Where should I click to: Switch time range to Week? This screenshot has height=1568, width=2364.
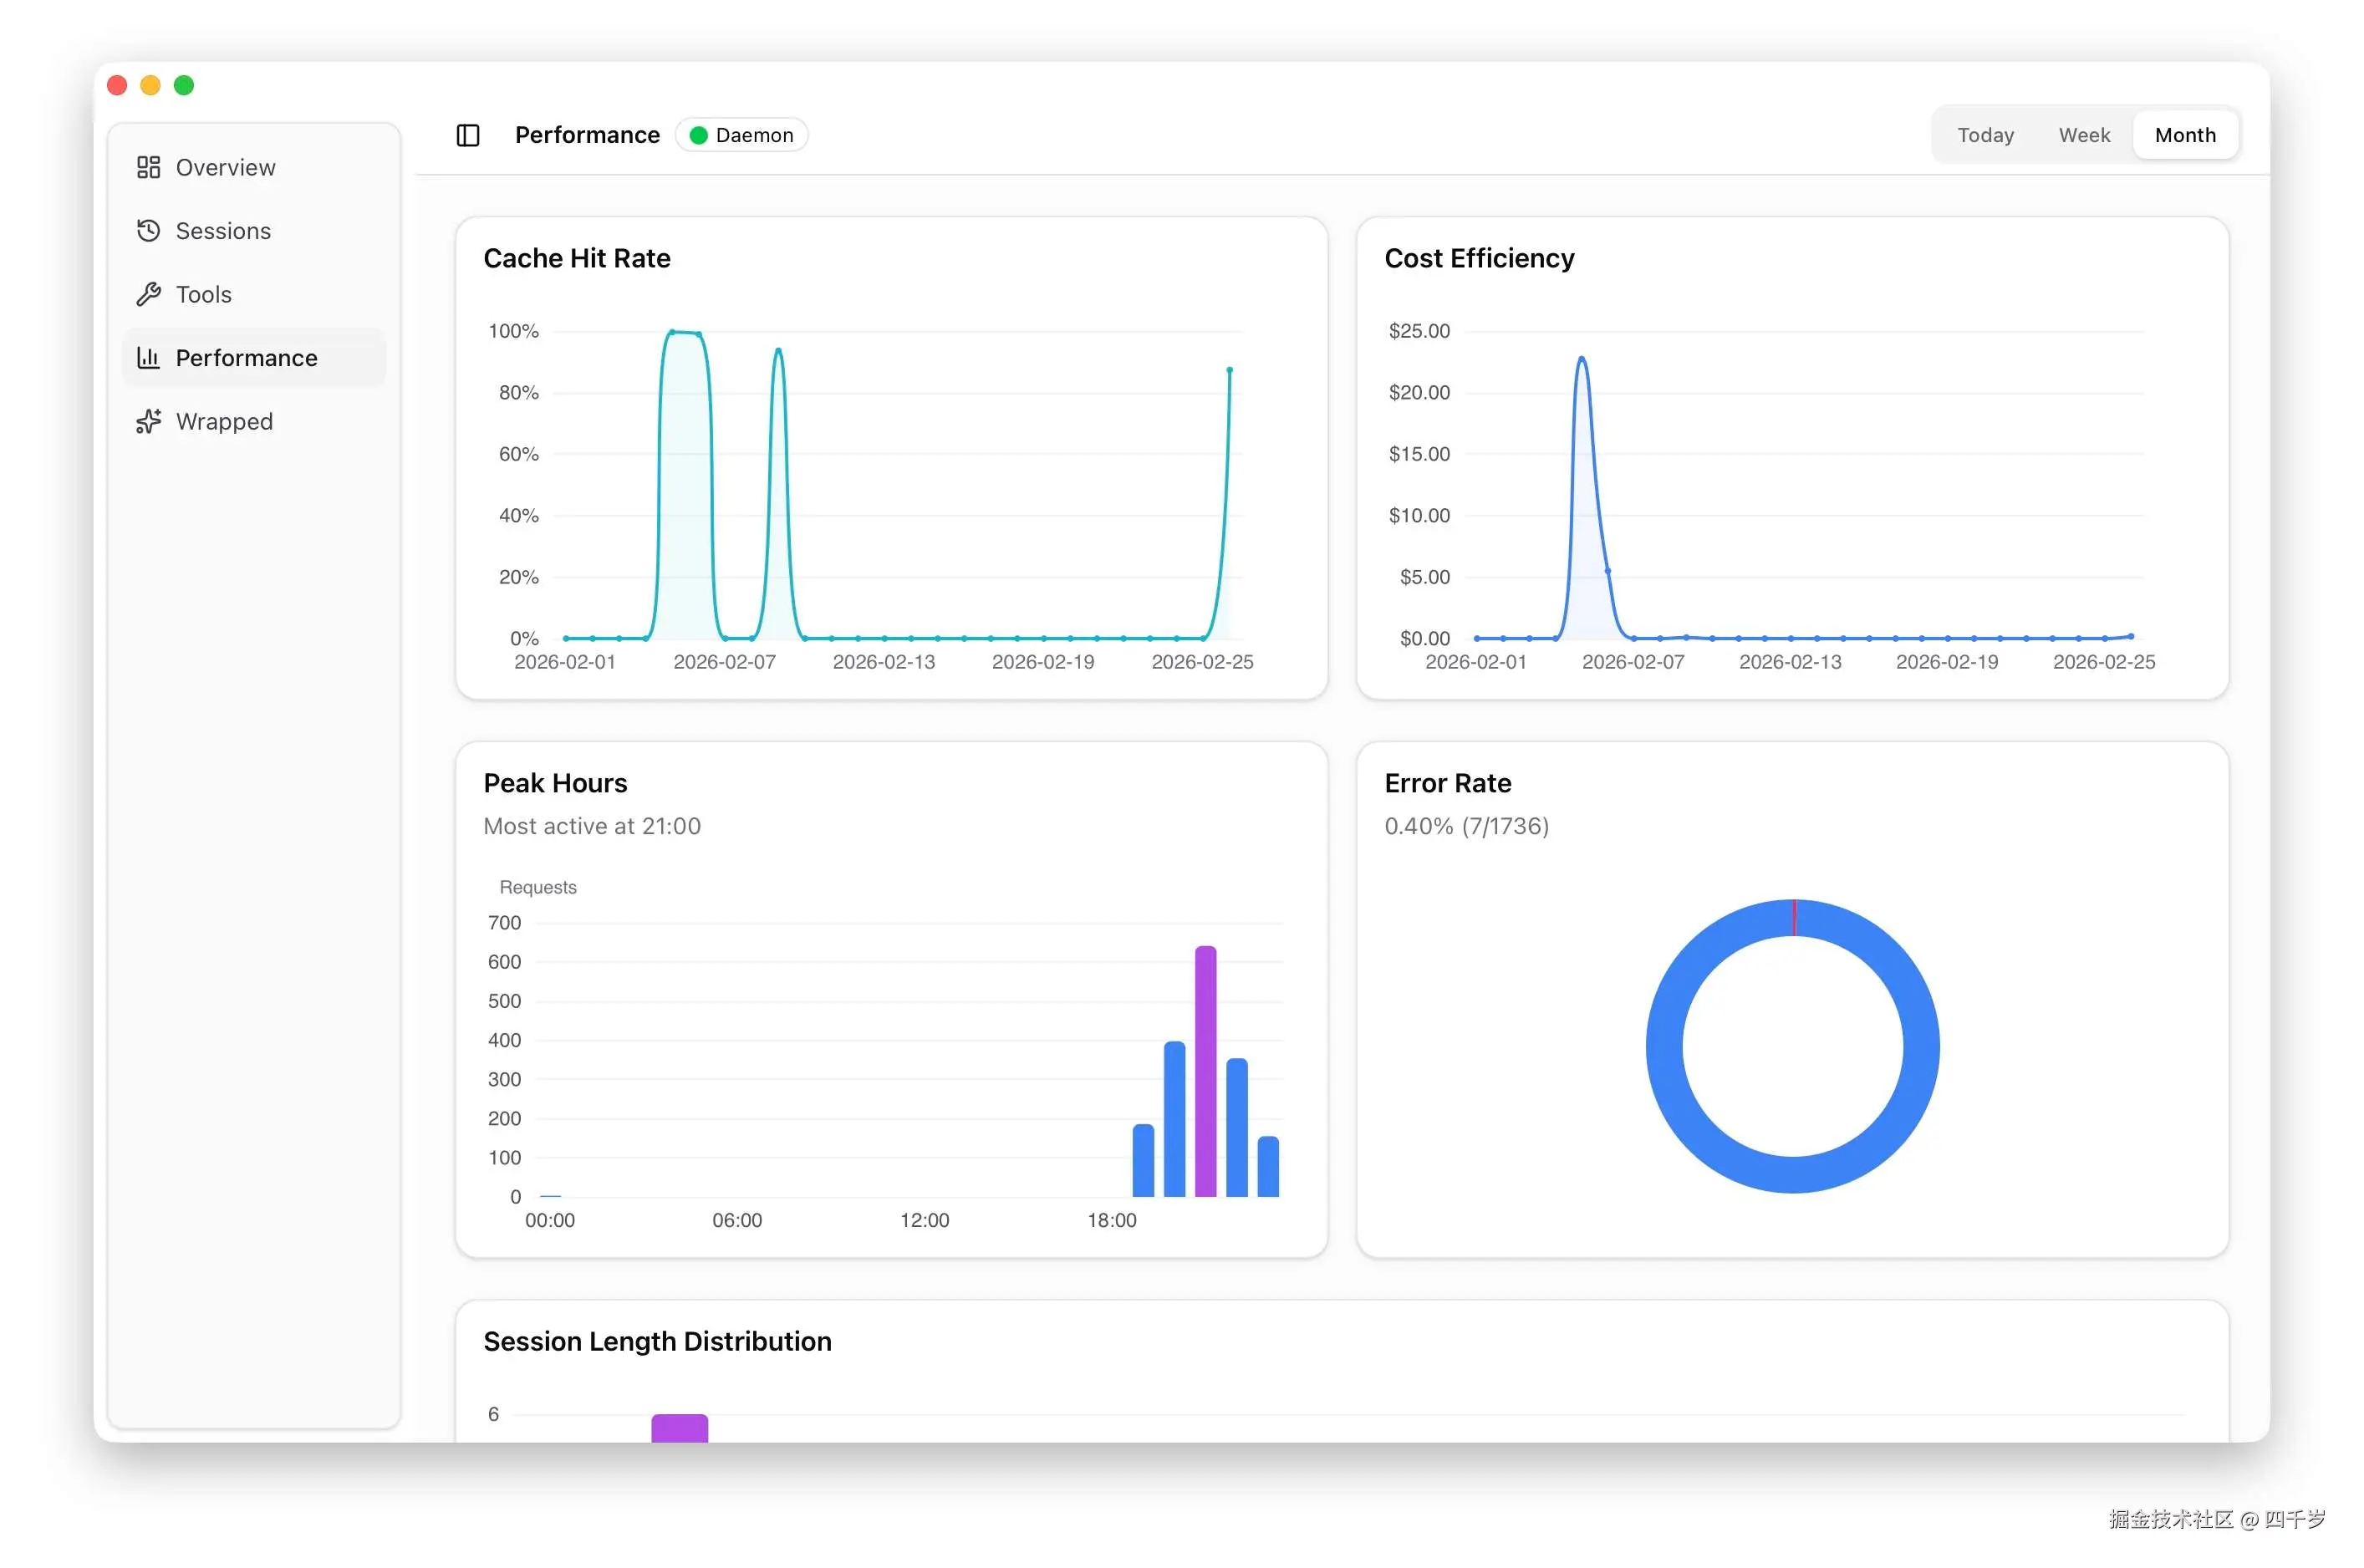click(2083, 135)
